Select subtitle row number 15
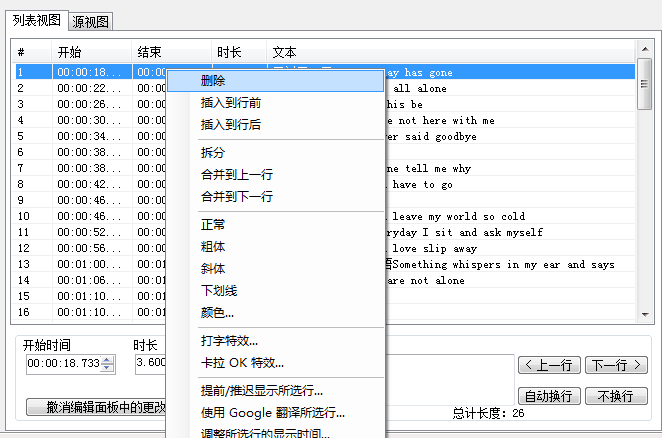This screenshot has height=438, width=662. (324, 296)
